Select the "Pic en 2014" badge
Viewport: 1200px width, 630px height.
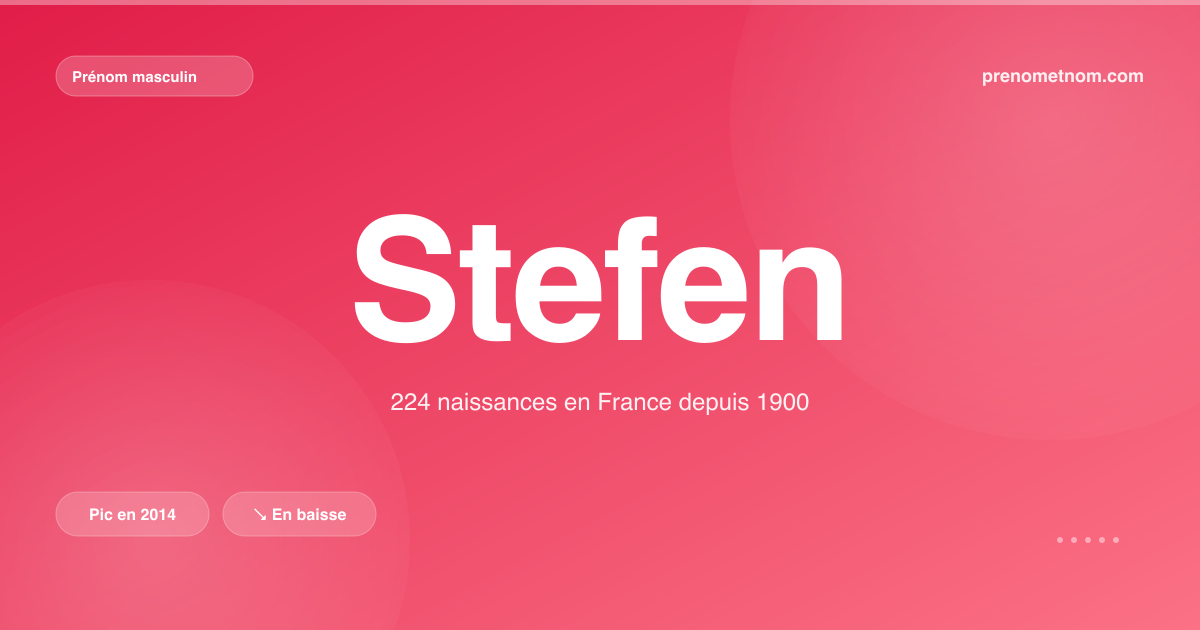132,514
